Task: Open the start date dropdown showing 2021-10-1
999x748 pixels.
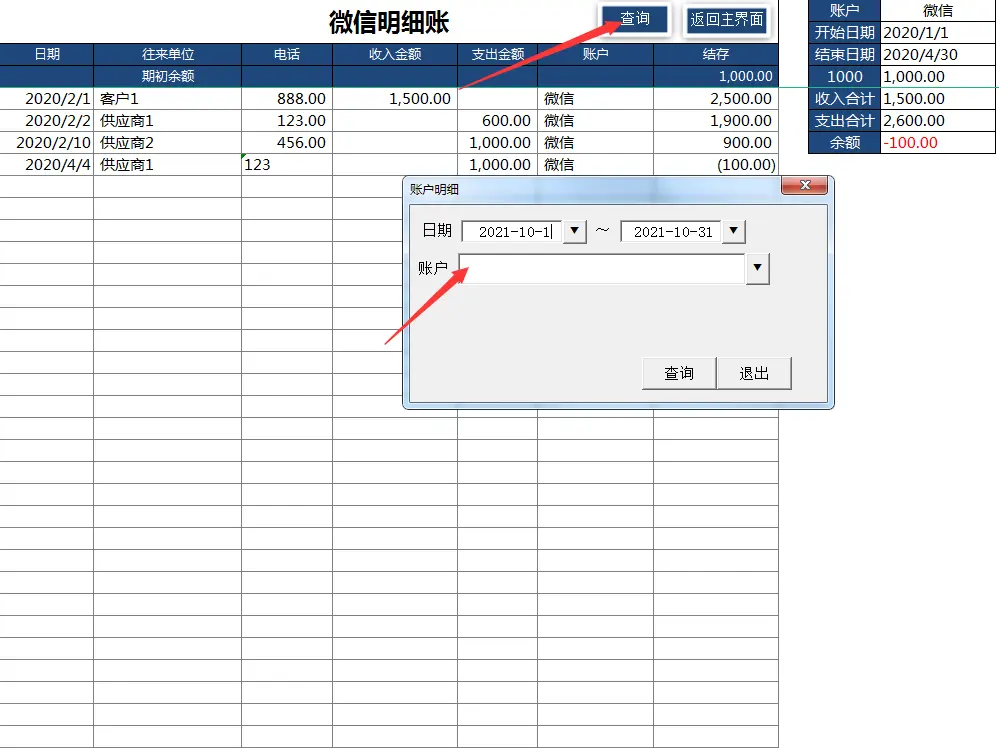Action: 575,231
